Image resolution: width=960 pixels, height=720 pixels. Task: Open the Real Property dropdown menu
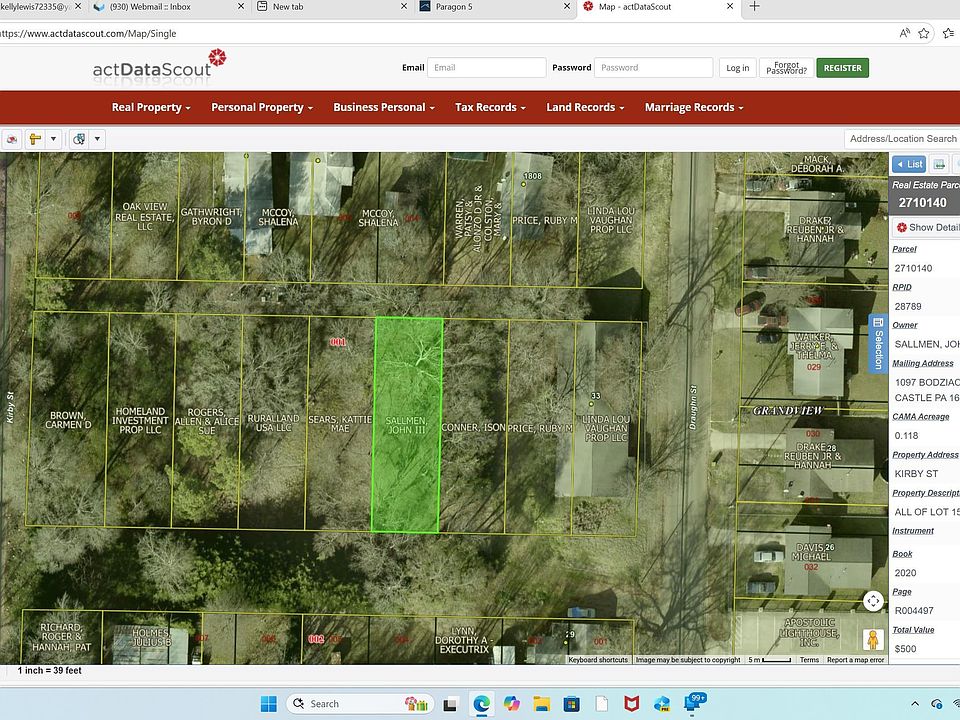point(151,107)
